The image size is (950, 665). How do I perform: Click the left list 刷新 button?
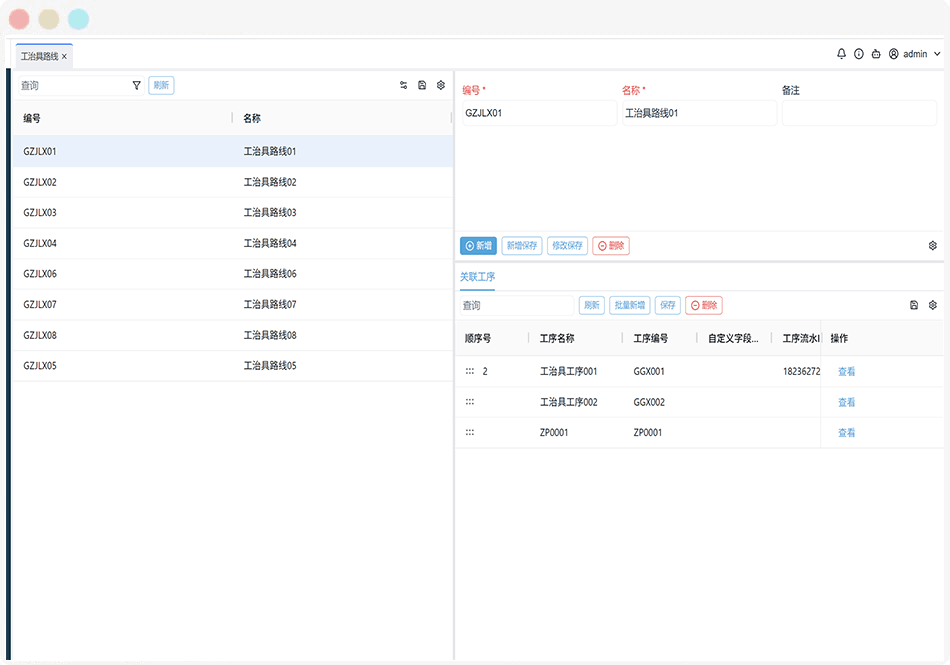tap(161, 85)
